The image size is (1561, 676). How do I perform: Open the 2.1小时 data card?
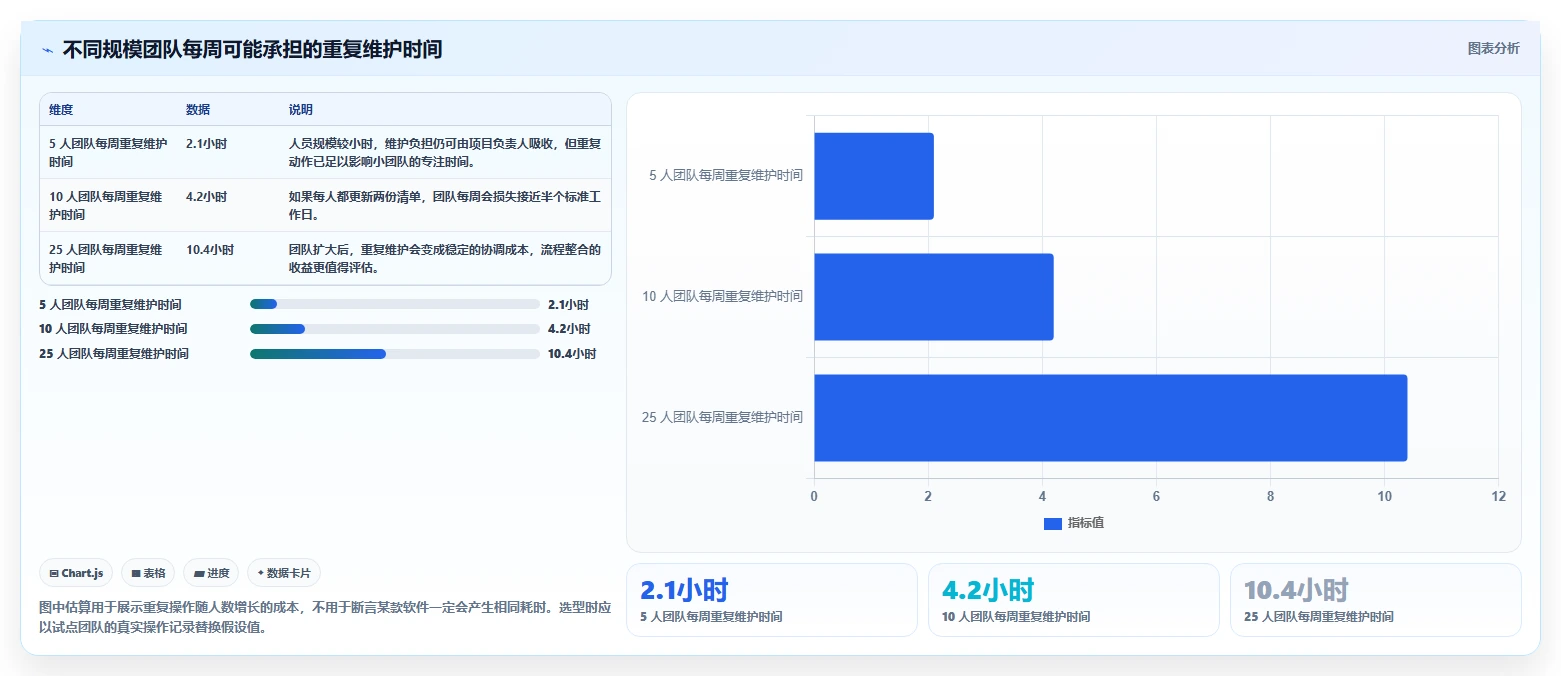pyautogui.click(x=771, y=600)
